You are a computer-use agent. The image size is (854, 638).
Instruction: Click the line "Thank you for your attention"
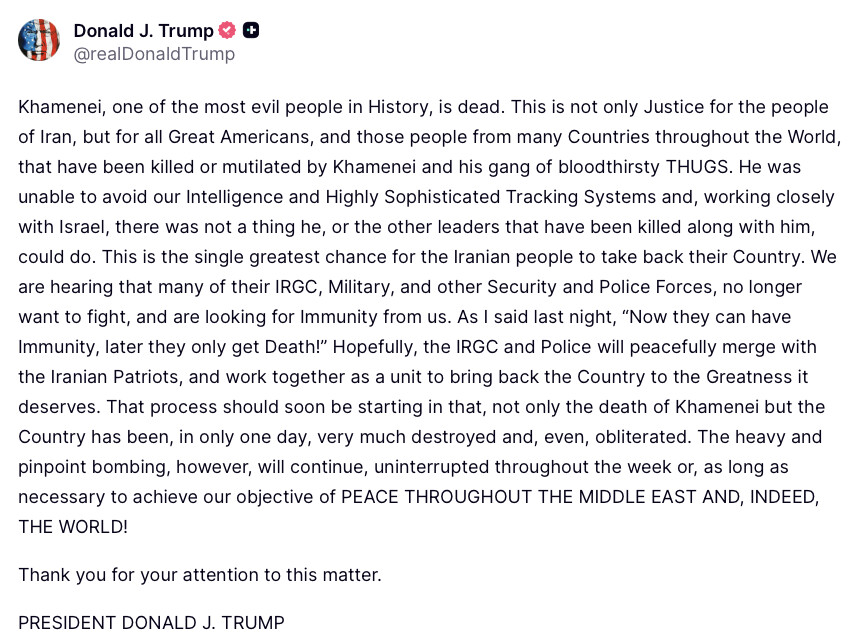coord(200,575)
